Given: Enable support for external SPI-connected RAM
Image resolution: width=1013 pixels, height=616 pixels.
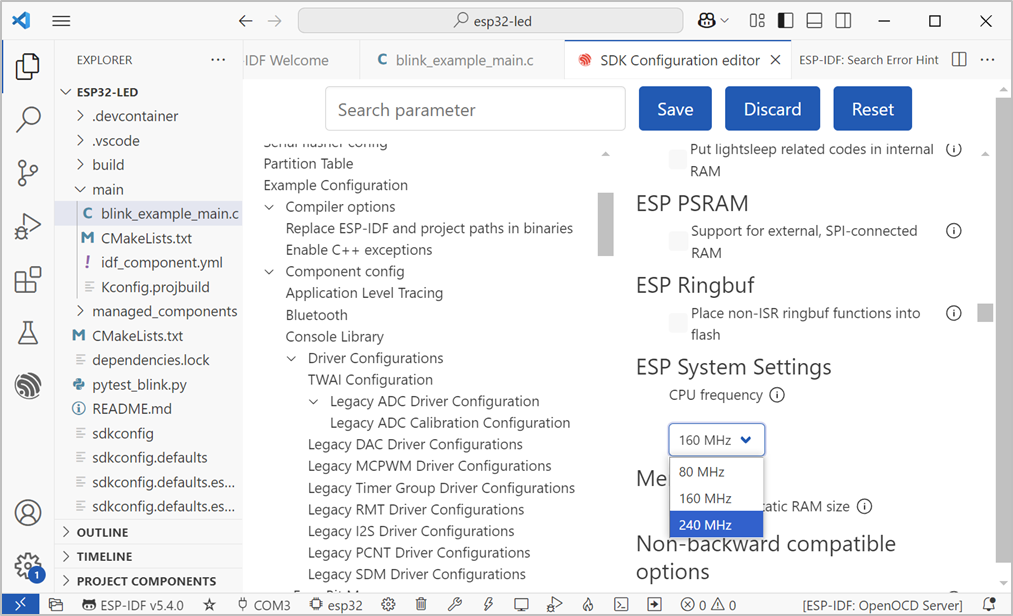Looking at the screenshot, I should click(x=678, y=241).
